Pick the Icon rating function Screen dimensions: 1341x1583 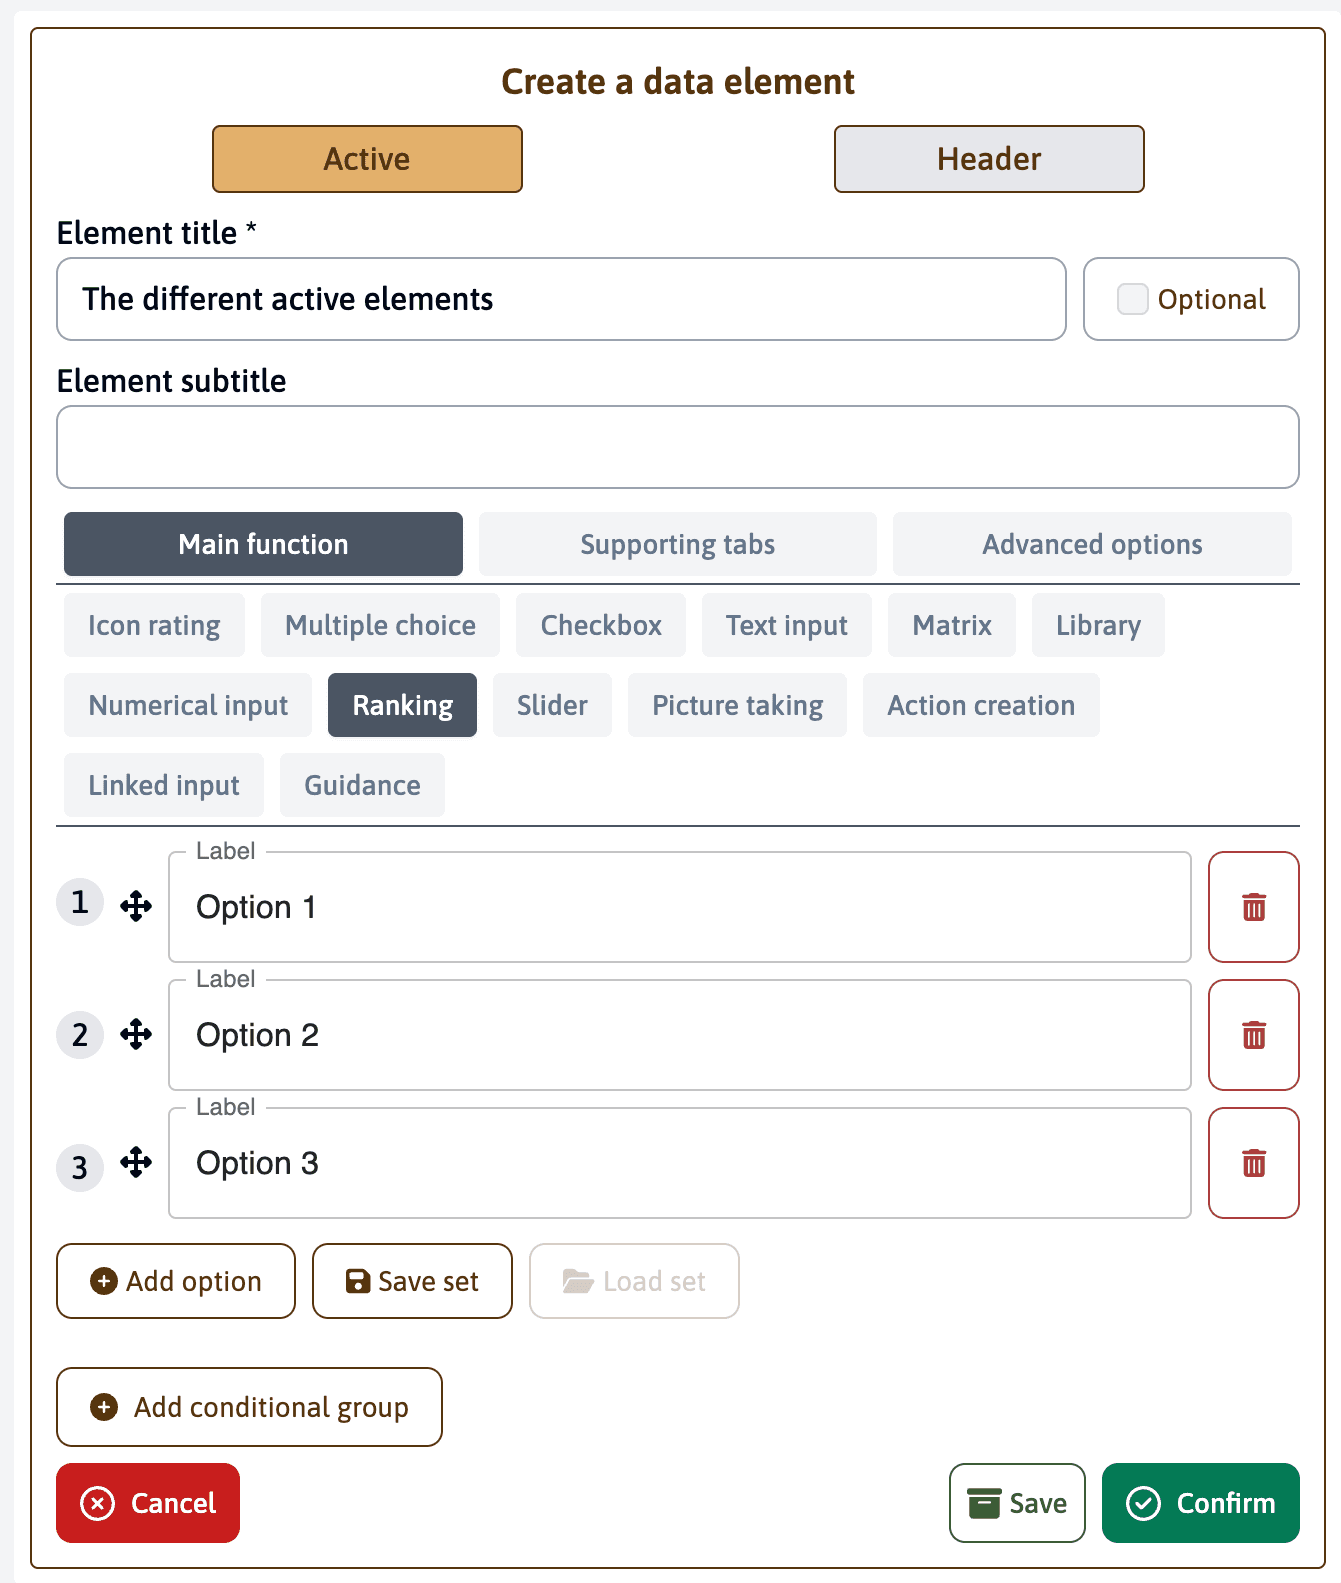click(x=154, y=625)
